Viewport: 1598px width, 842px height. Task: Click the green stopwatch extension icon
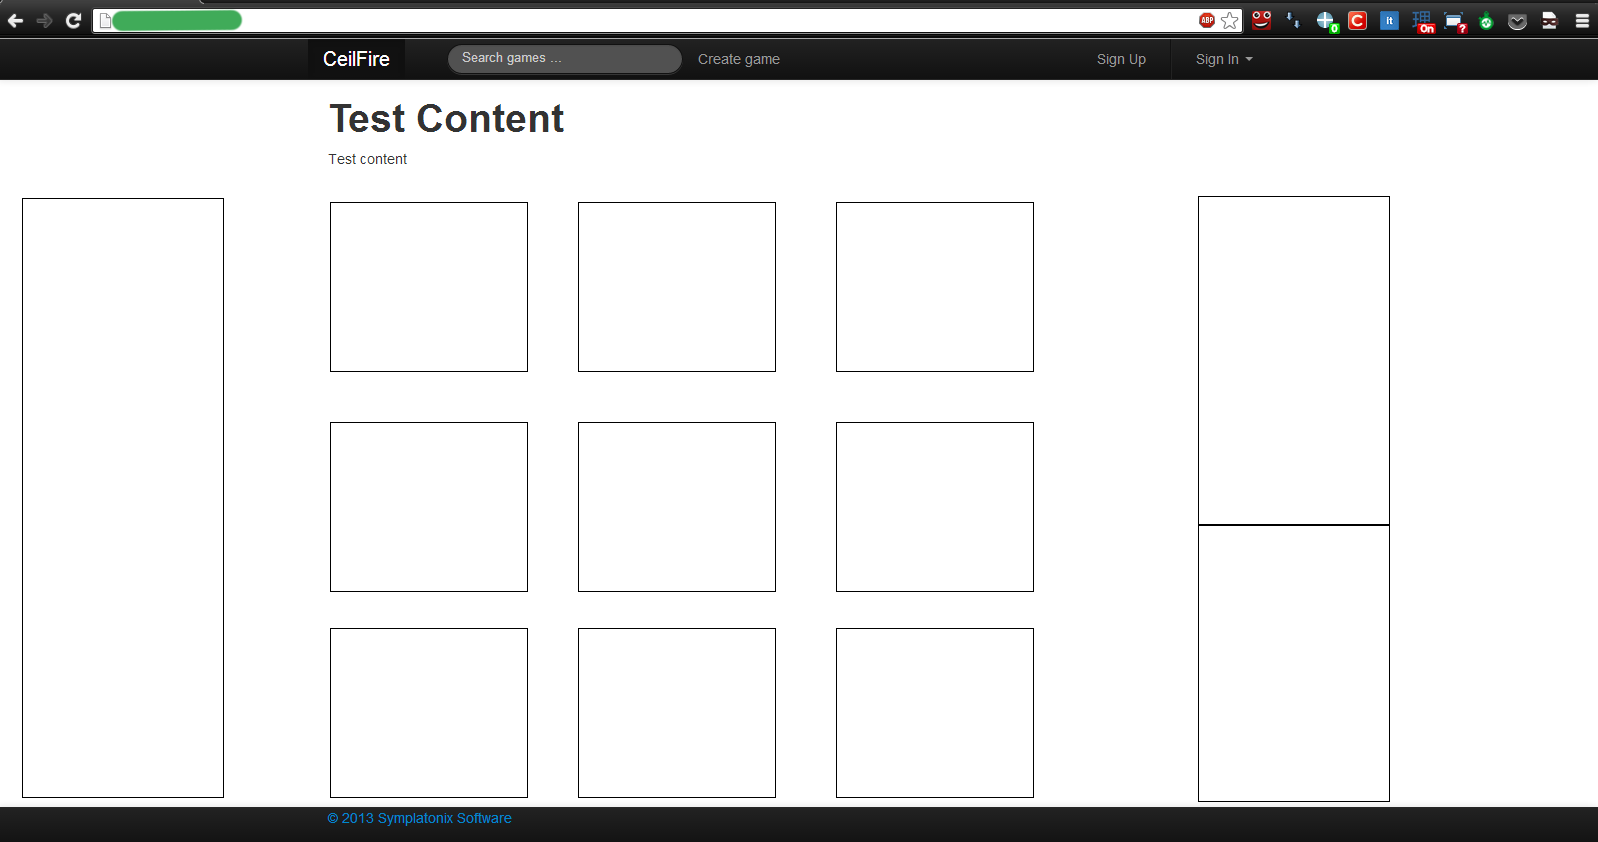point(1486,21)
